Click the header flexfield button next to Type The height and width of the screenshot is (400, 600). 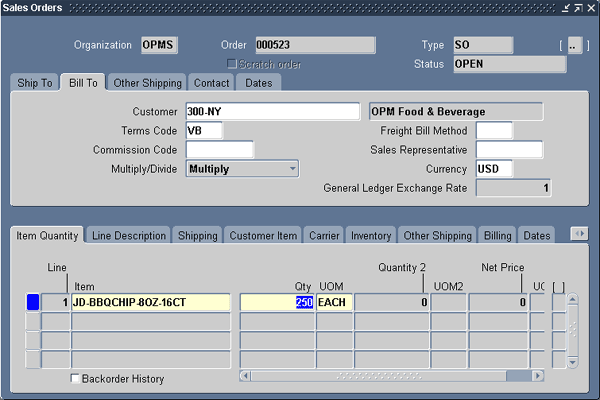click(575, 46)
